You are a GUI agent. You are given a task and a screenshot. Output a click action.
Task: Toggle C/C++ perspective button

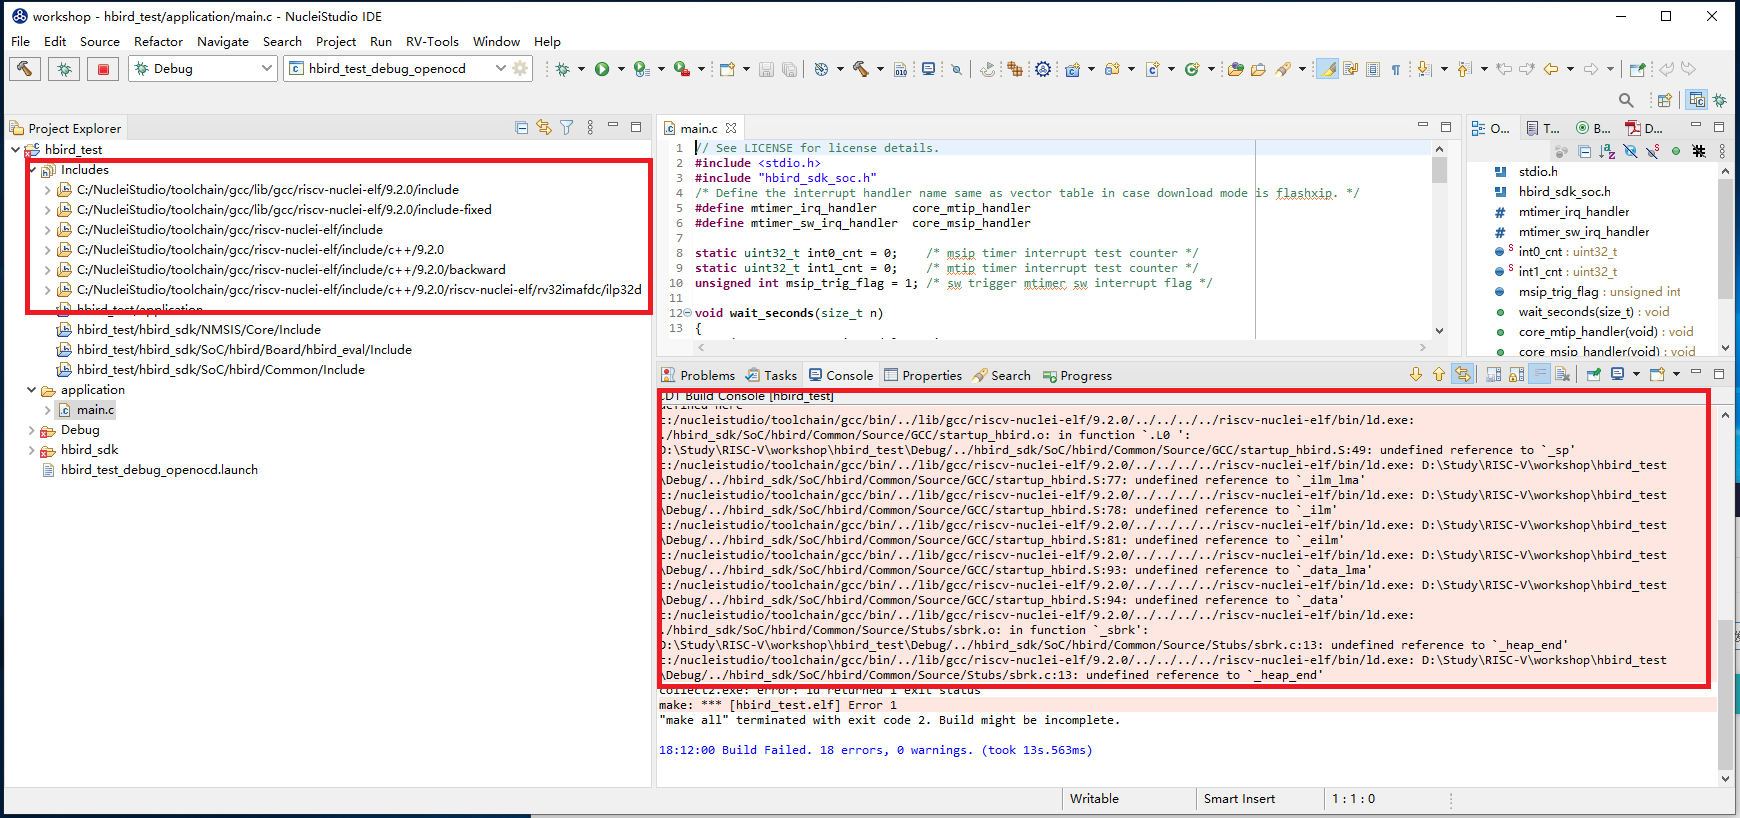pyautogui.click(x=1697, y=100)
